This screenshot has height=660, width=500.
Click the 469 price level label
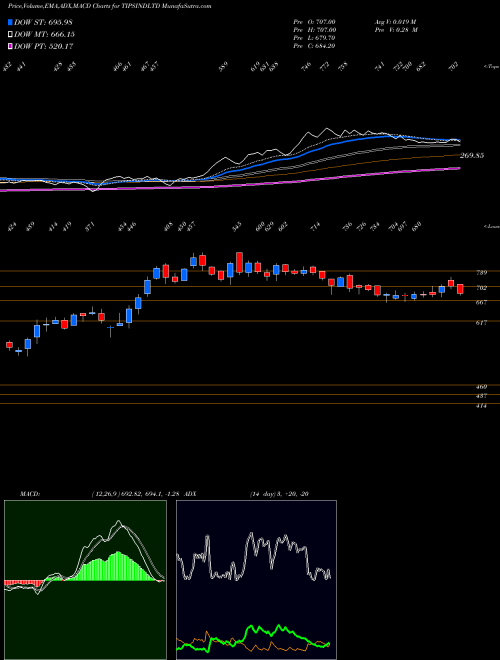click(x=482, y=386)
